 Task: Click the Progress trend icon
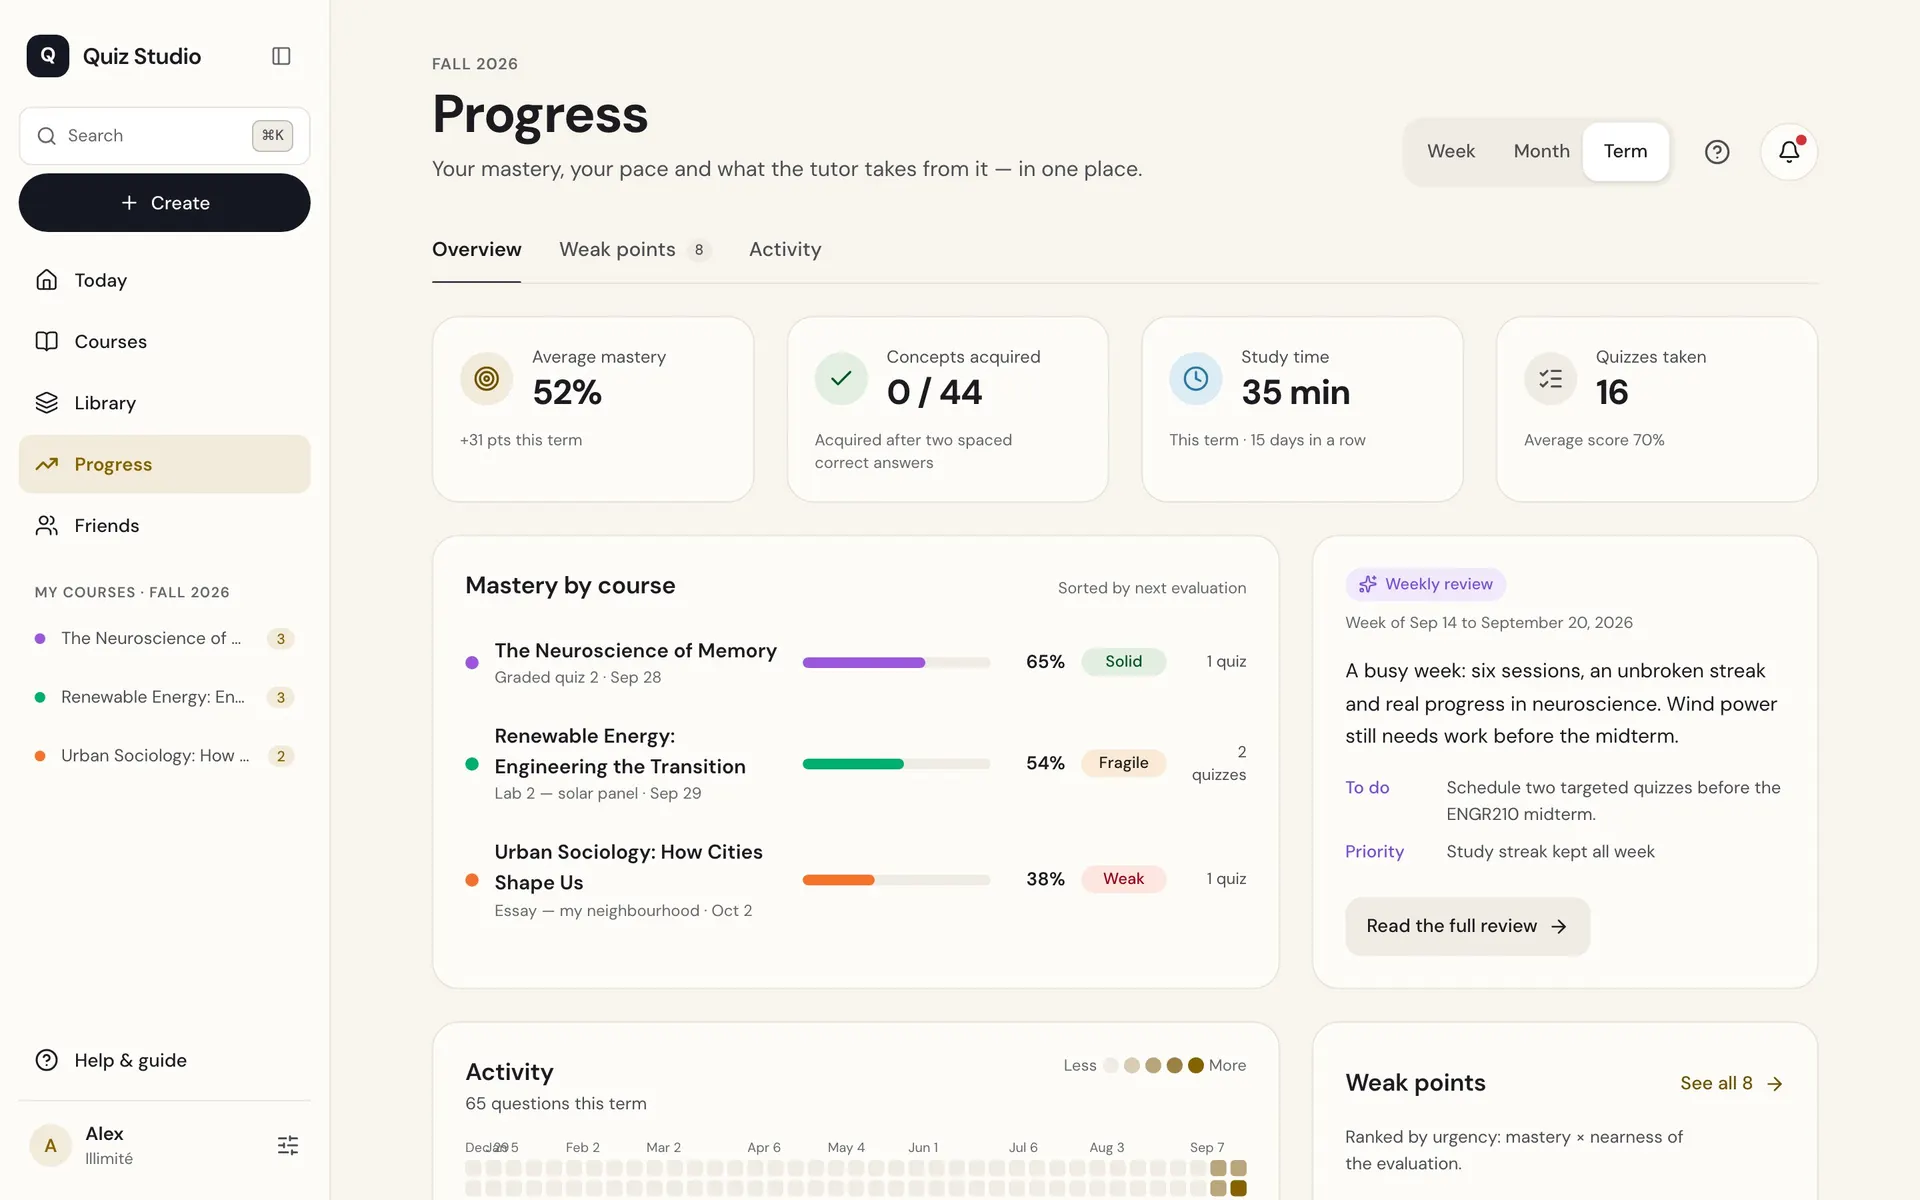tap(46, 464)
